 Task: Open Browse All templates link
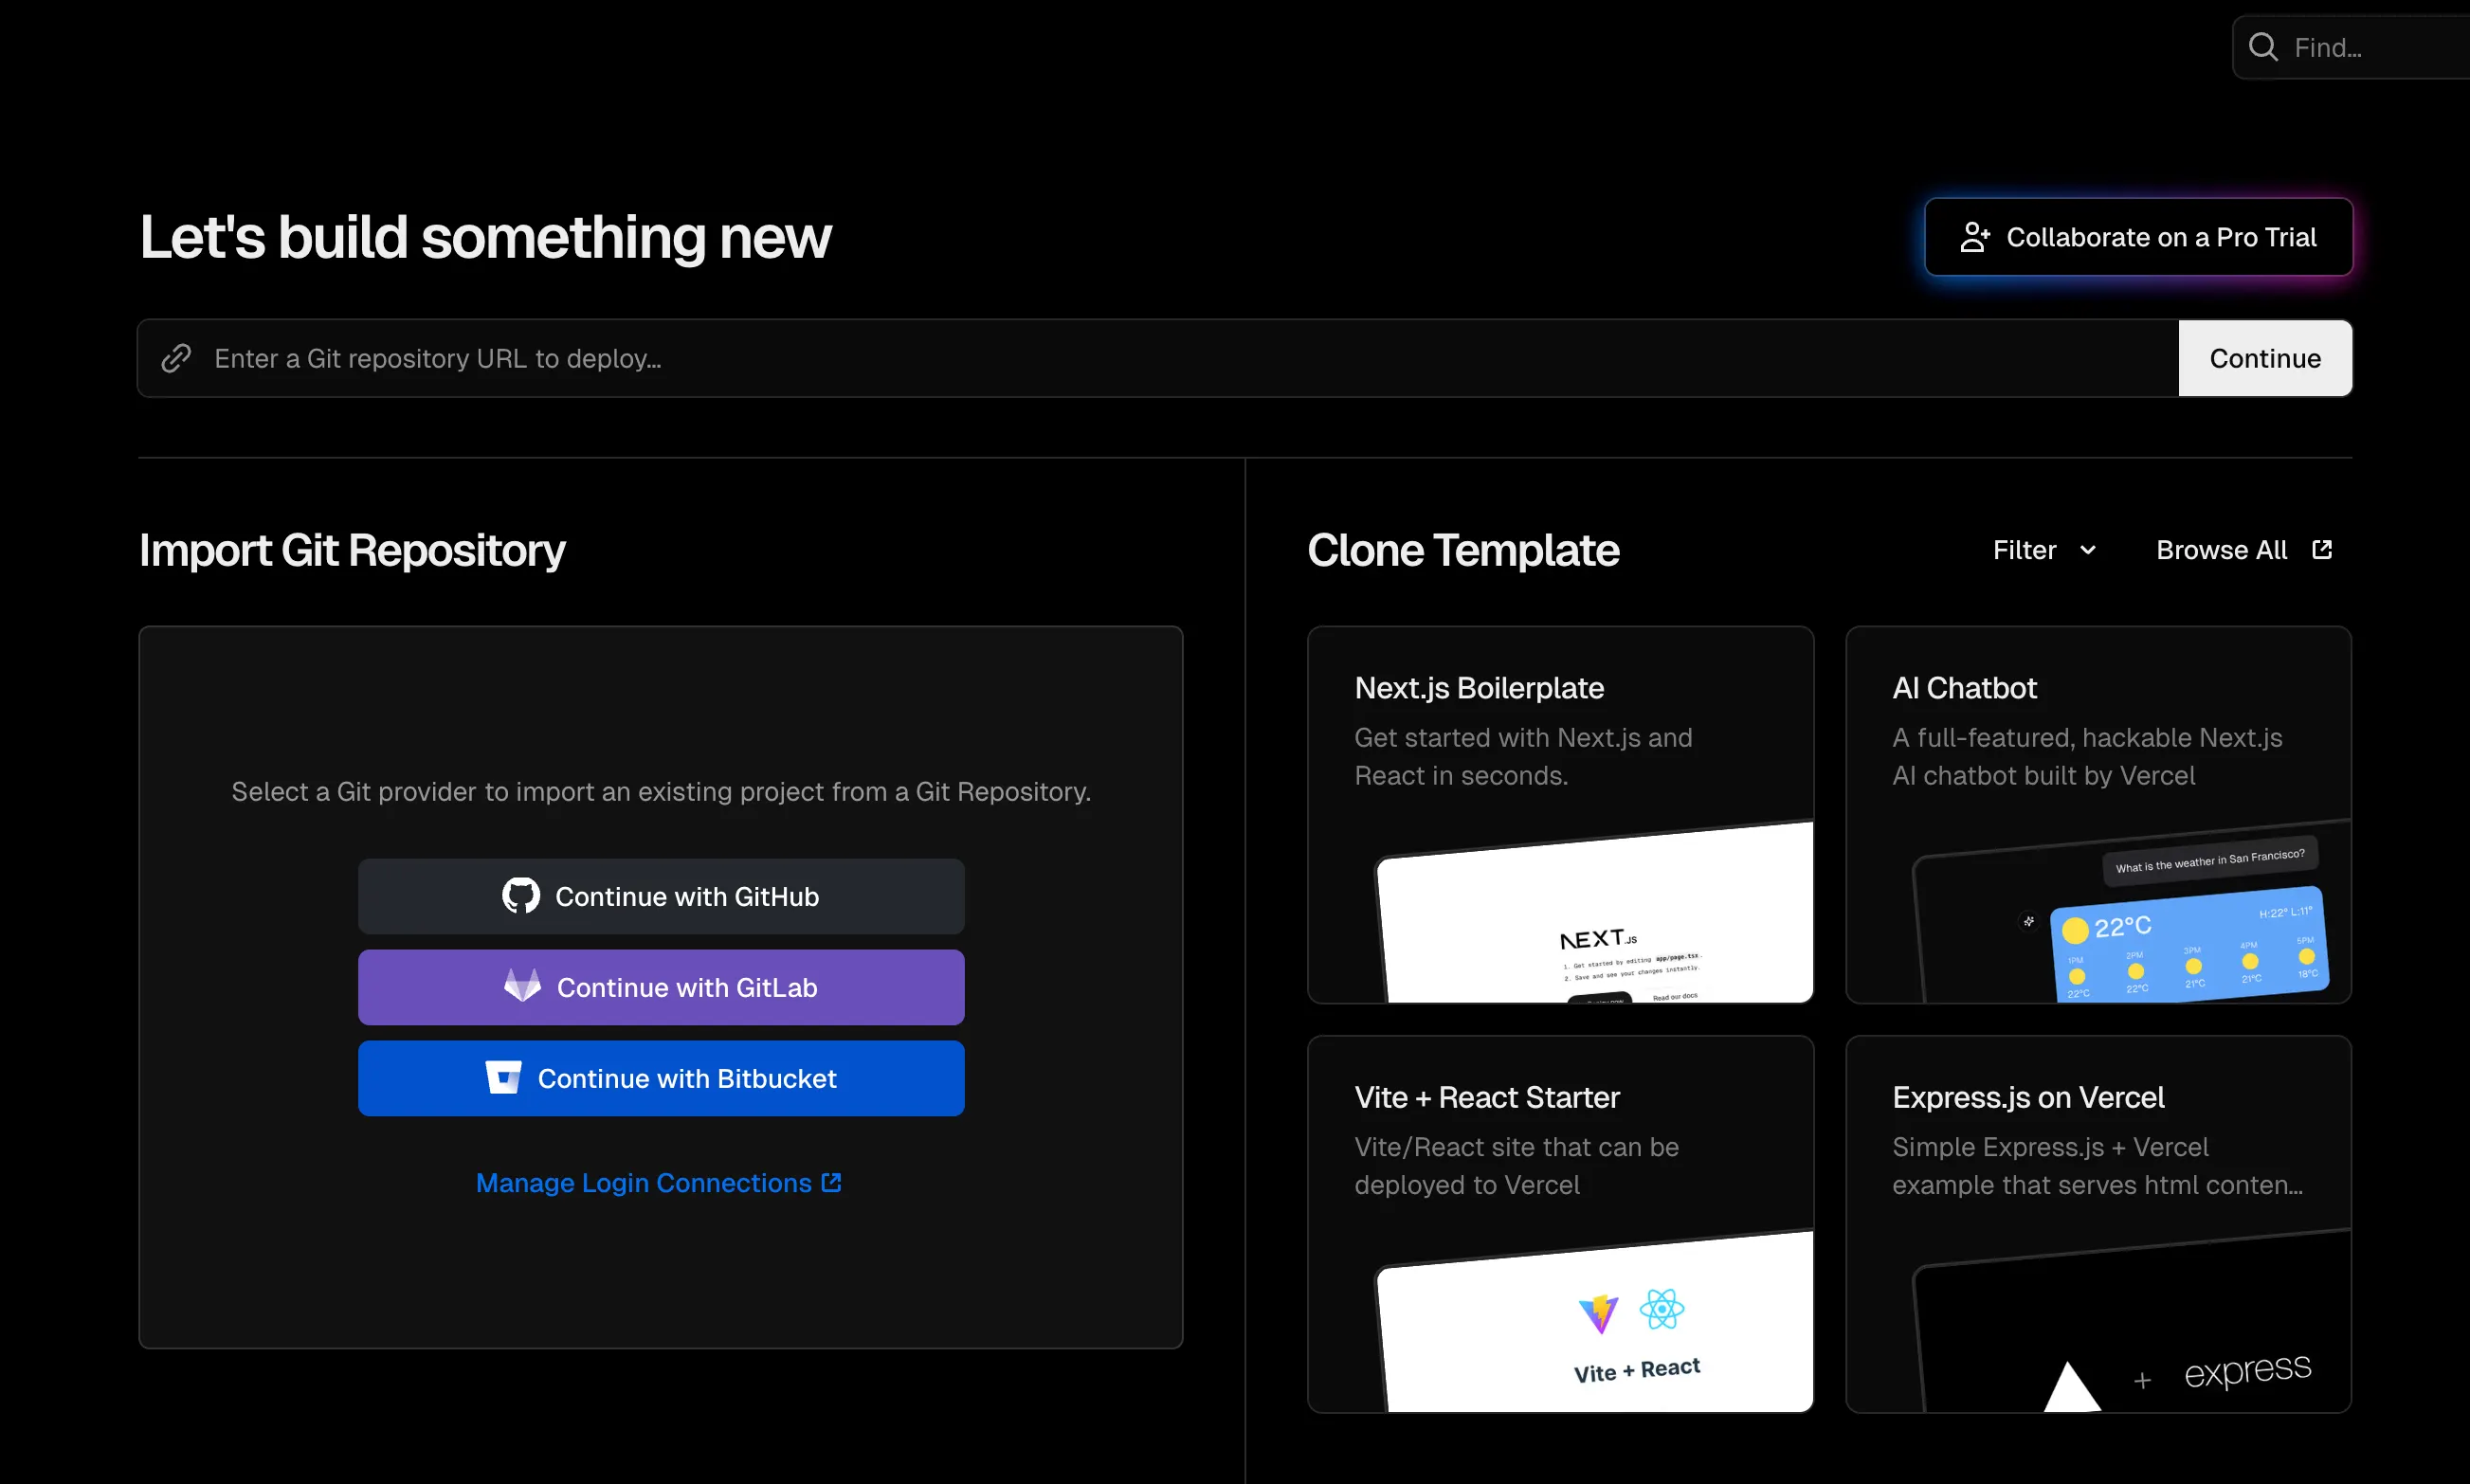pos(2221,550)
